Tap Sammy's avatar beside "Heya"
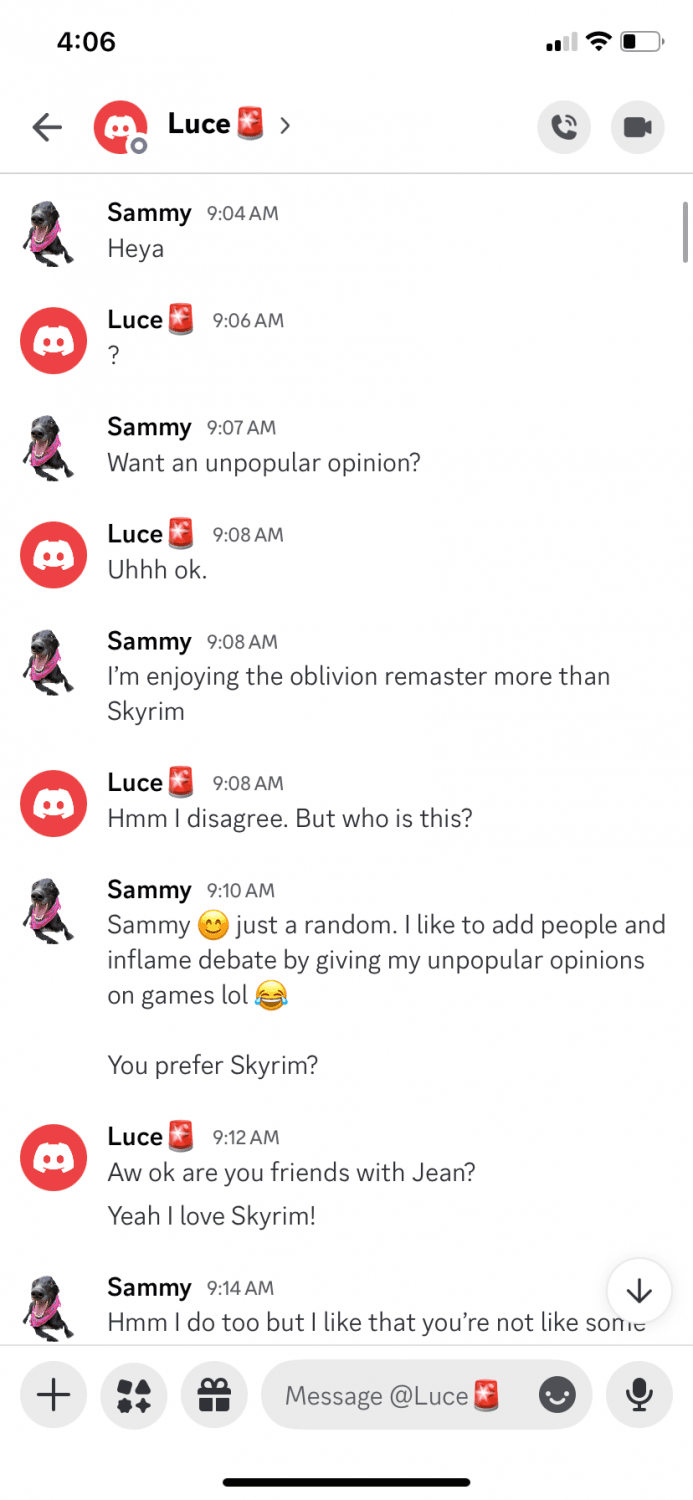Viewport: 693px width, 1500px height. 47,231
